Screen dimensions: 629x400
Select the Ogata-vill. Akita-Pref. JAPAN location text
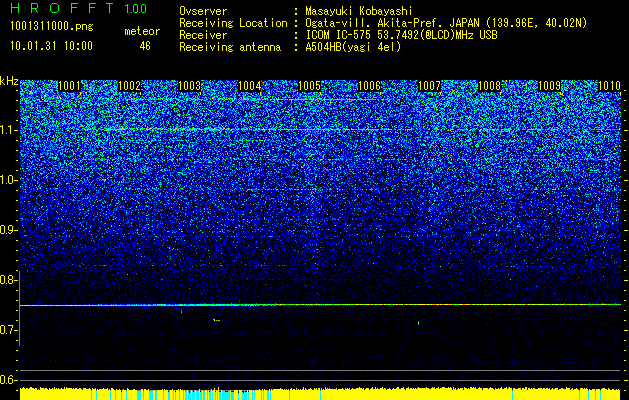pos(446,23)
